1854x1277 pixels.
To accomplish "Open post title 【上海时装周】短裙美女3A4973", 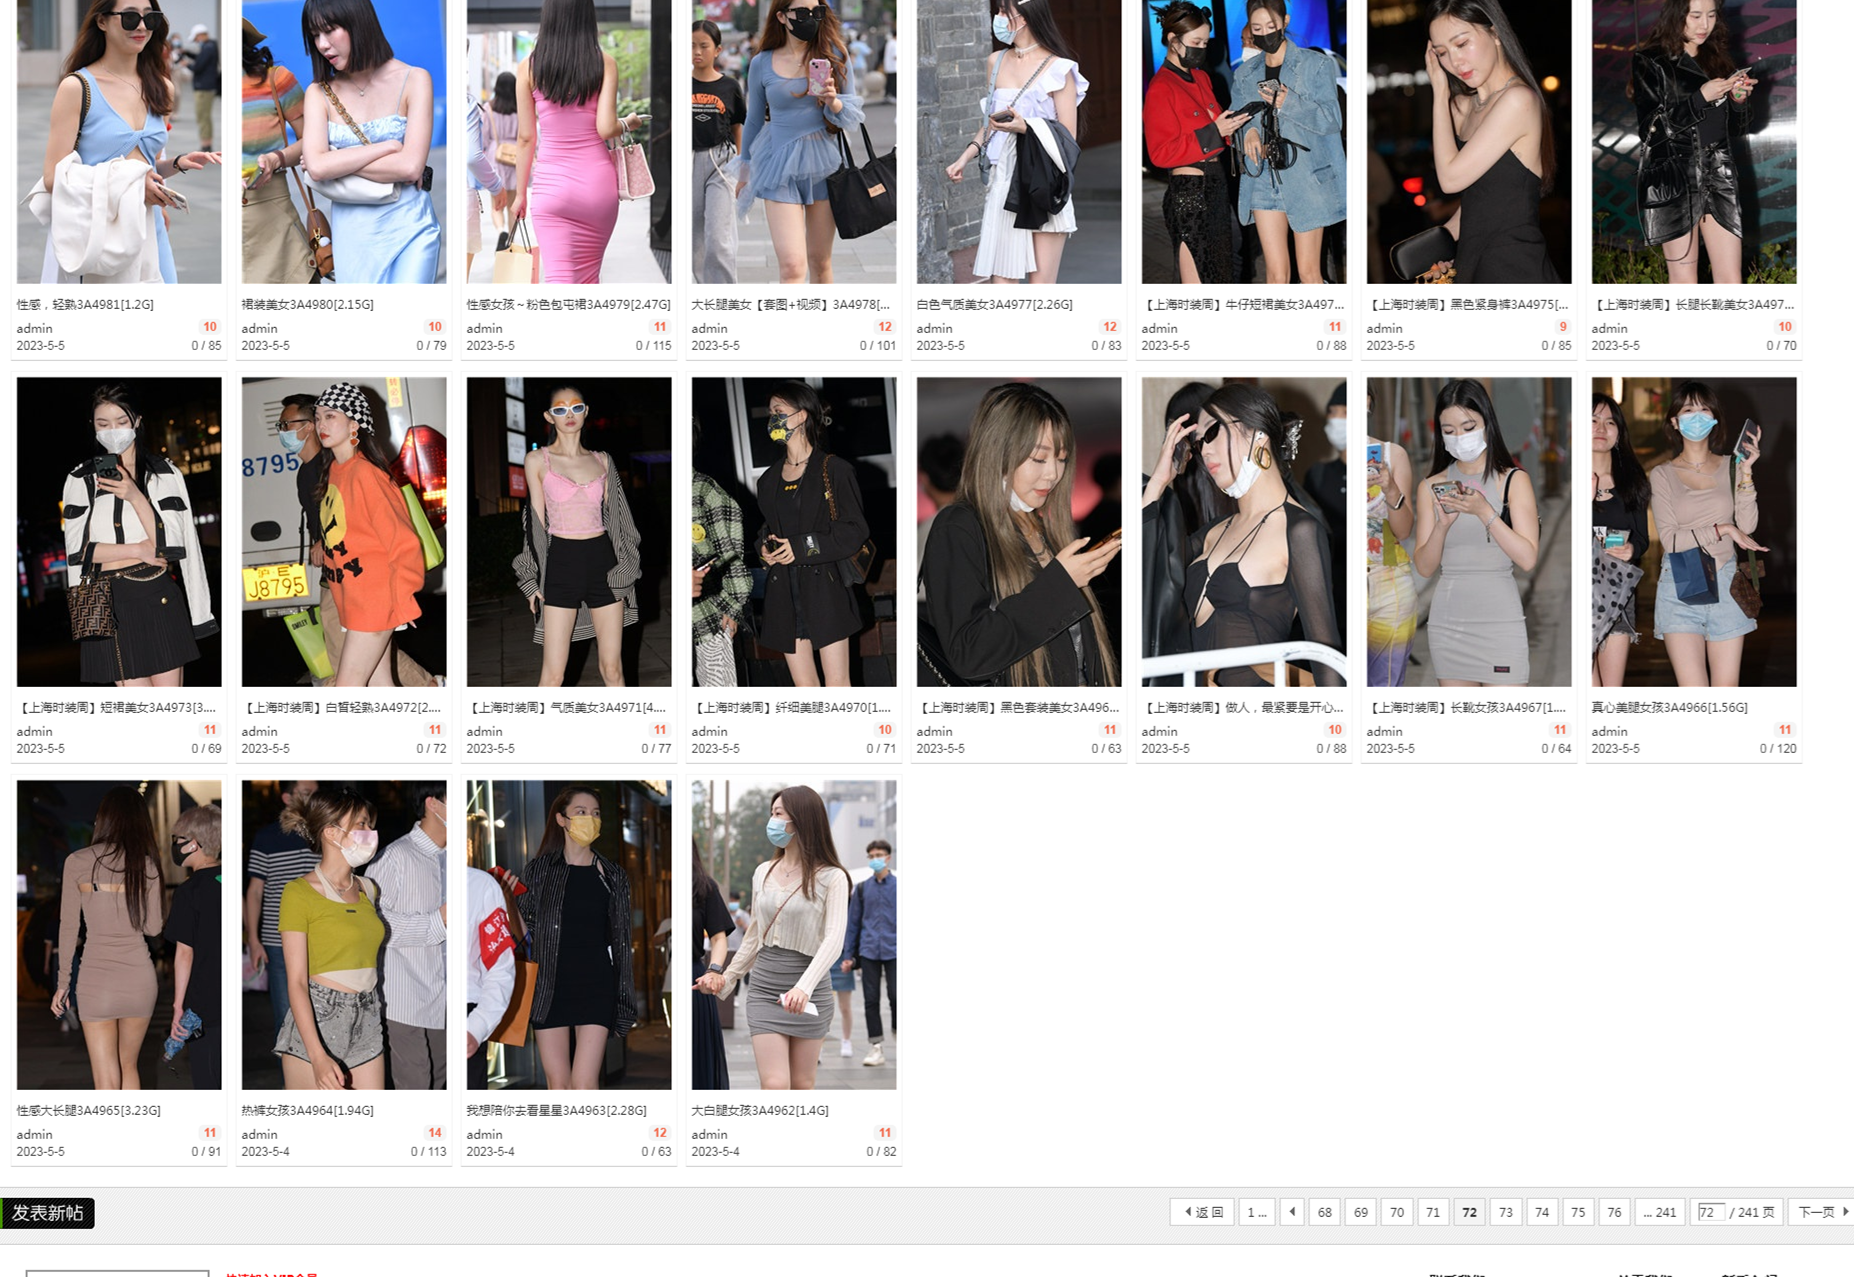I will pyautogui.click(x=117, y=707).
